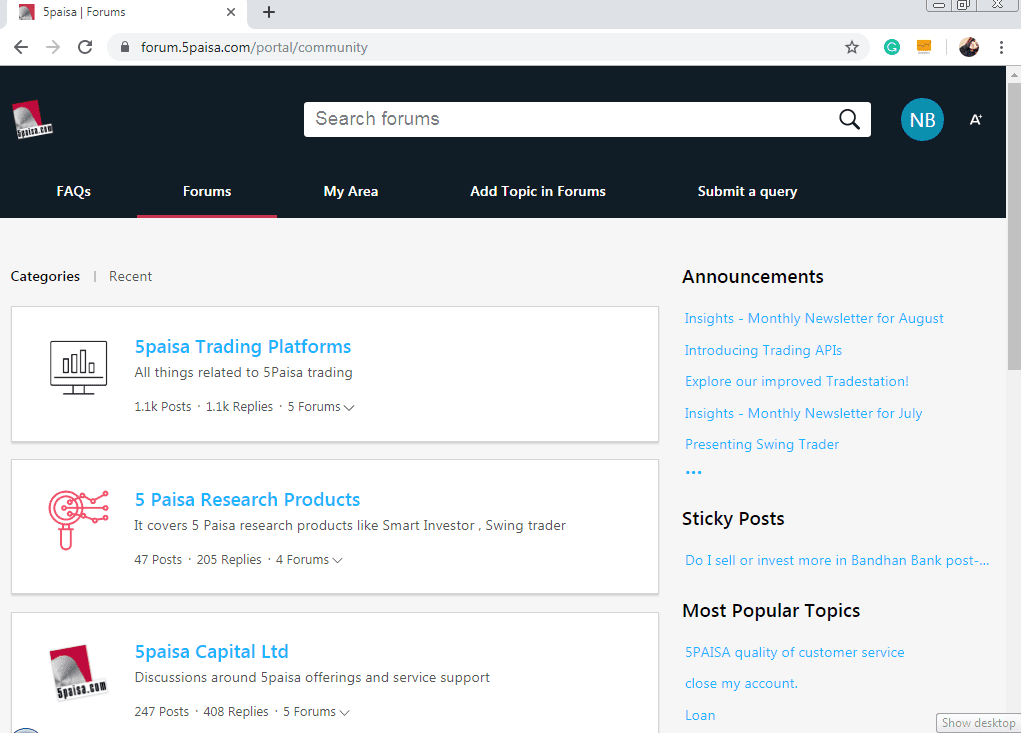1021x733 pixels.
Task: Click the 5paisa Capital Ltd logo thumbnail
Action: pos(78,672)
